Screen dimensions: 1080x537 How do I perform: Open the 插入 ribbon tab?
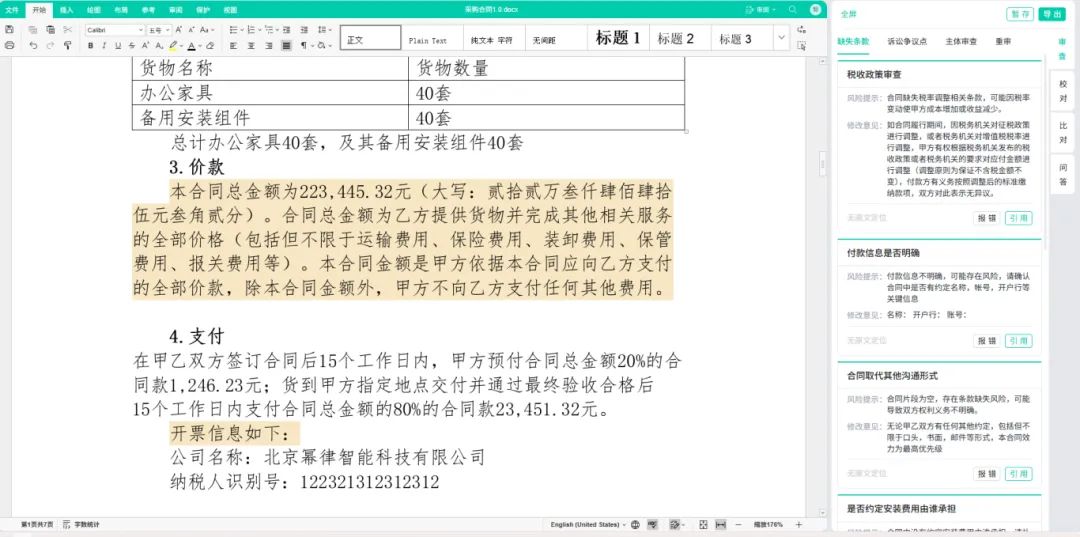(x=66, y=9)
